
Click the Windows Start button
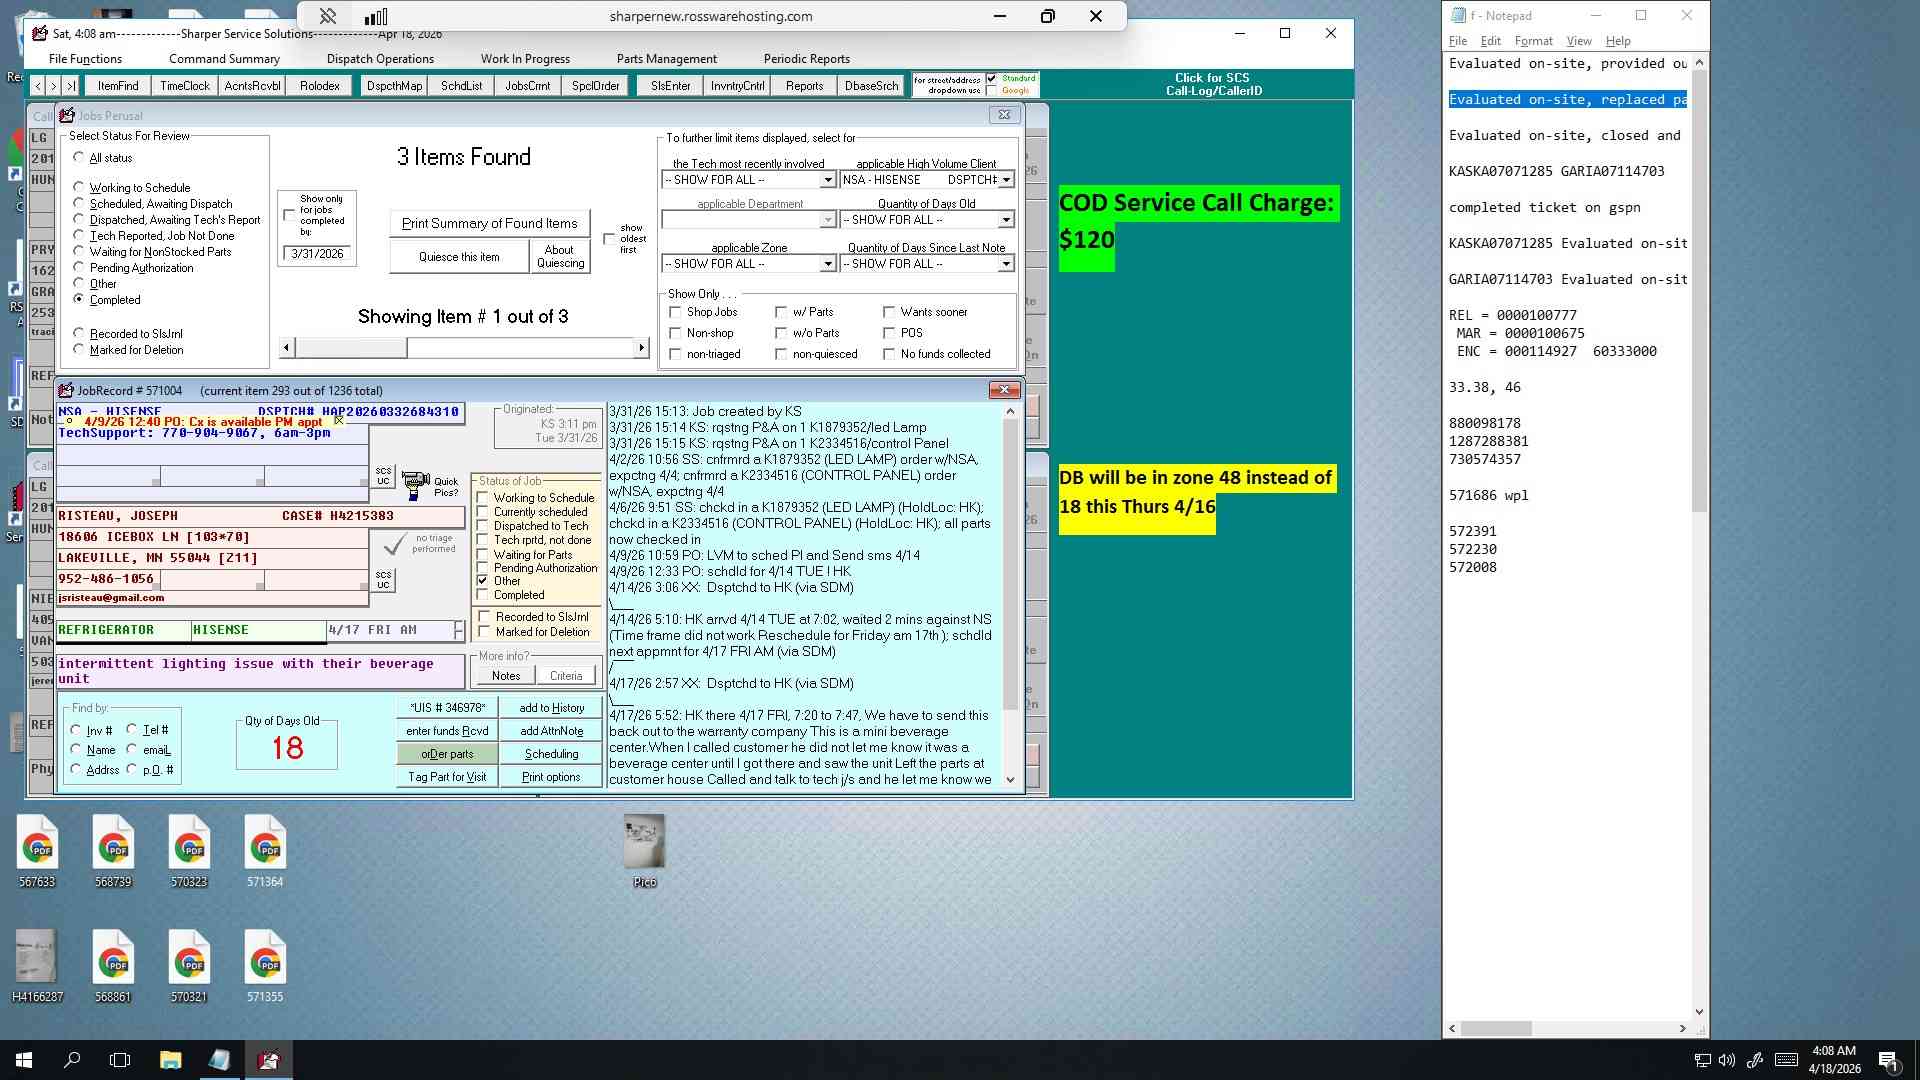(x=24, y=1060)
